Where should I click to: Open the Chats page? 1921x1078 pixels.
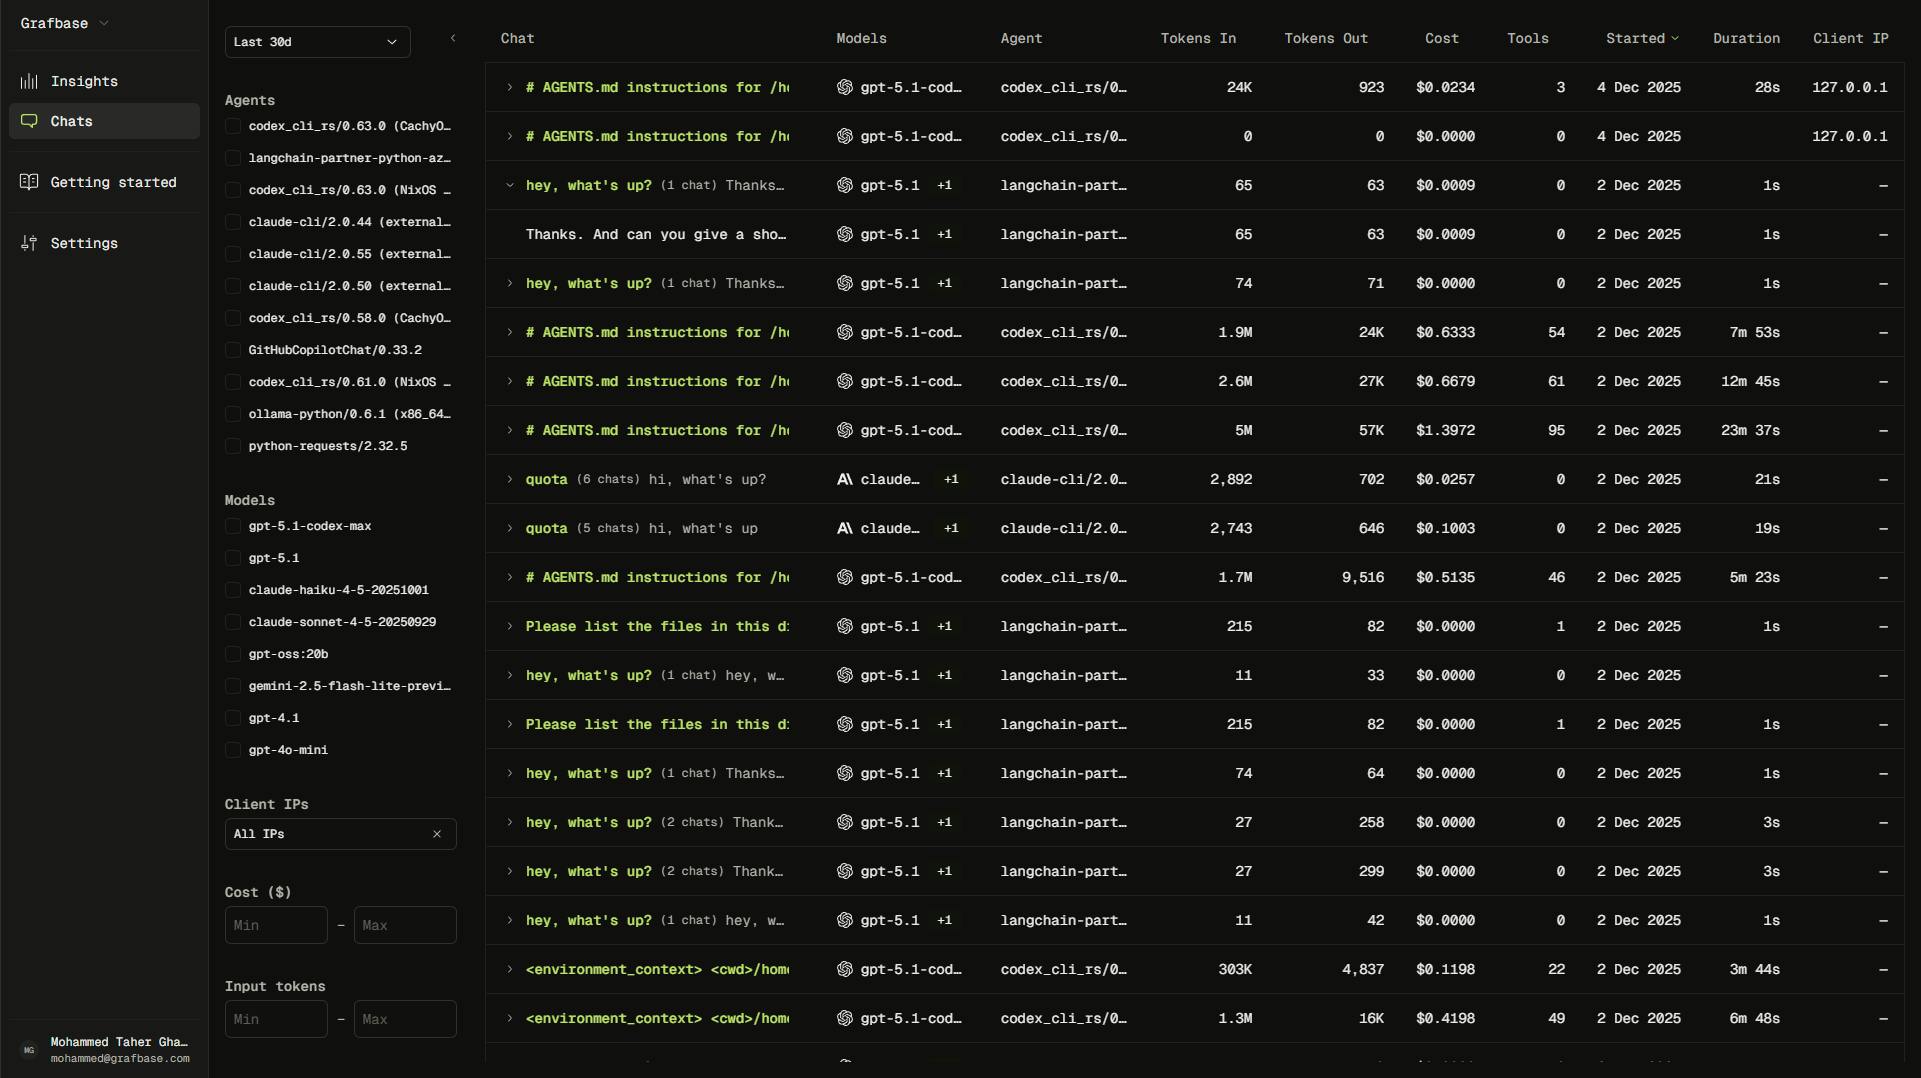click(x=104, y=121)
